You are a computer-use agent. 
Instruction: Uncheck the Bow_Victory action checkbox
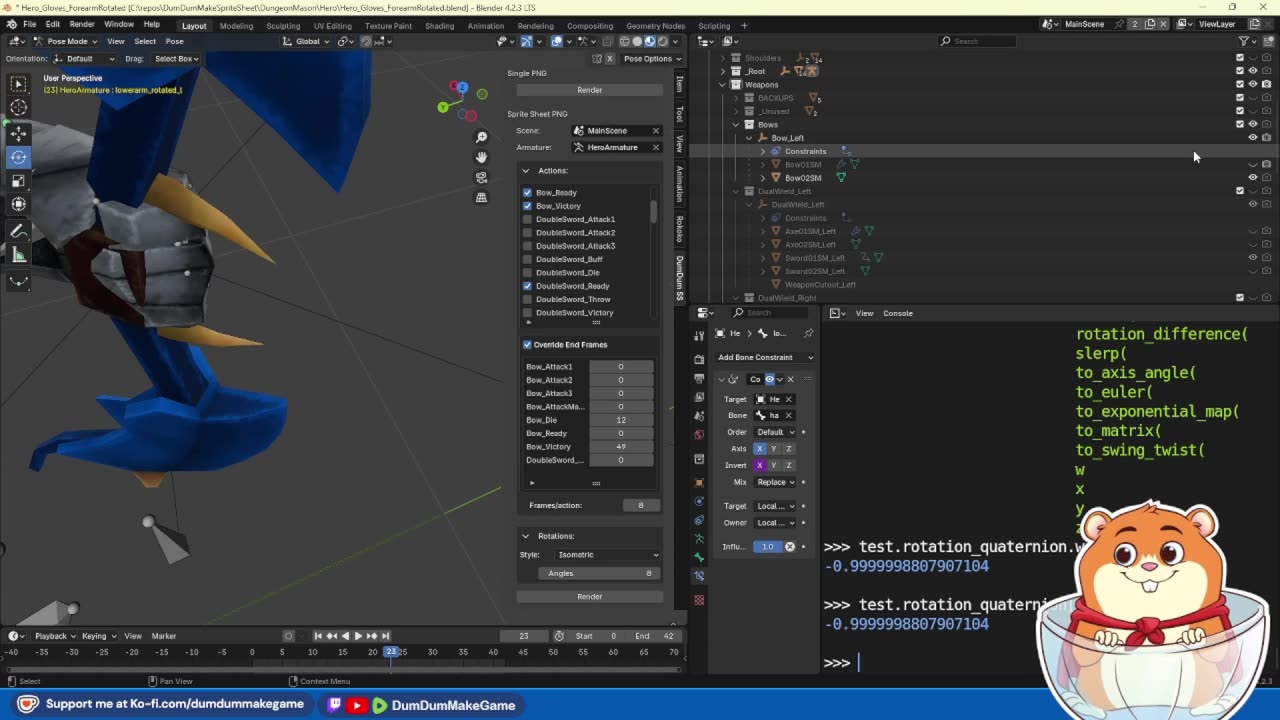(528, 206)
